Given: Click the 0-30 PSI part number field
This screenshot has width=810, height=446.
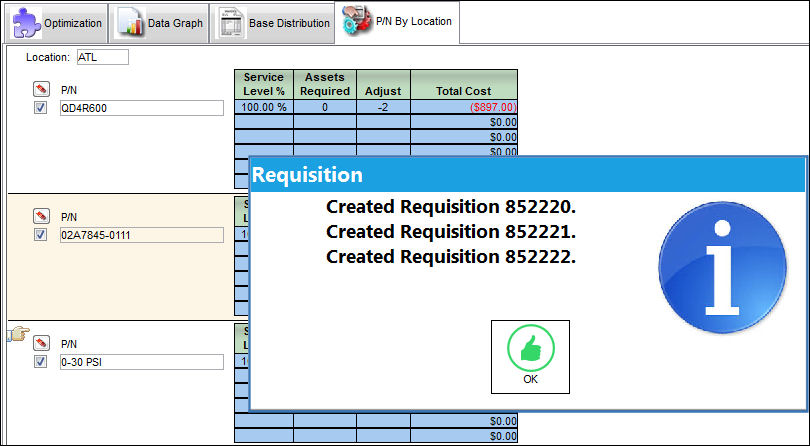Looking at the screenshot, I should pyautogui.click(x=142, y=362).
